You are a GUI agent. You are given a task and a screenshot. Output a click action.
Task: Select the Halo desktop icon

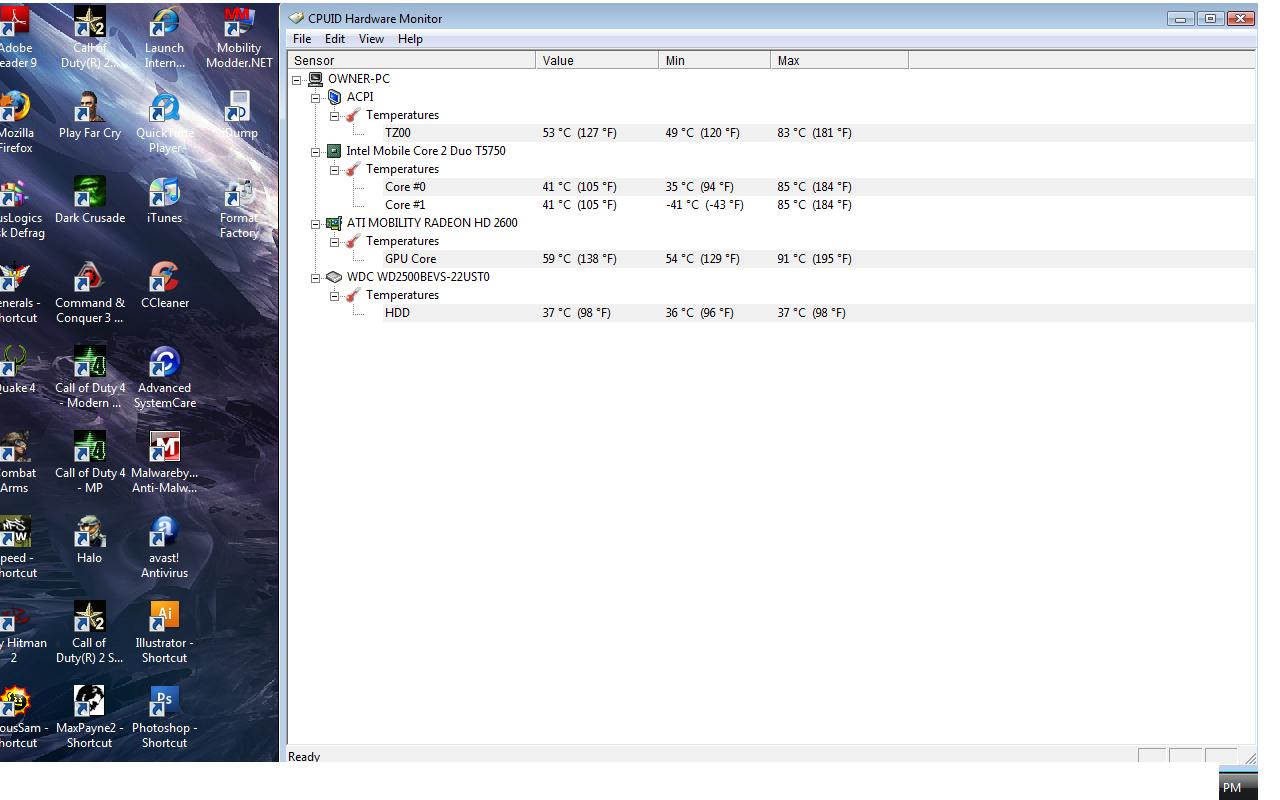tap(90, 541)
